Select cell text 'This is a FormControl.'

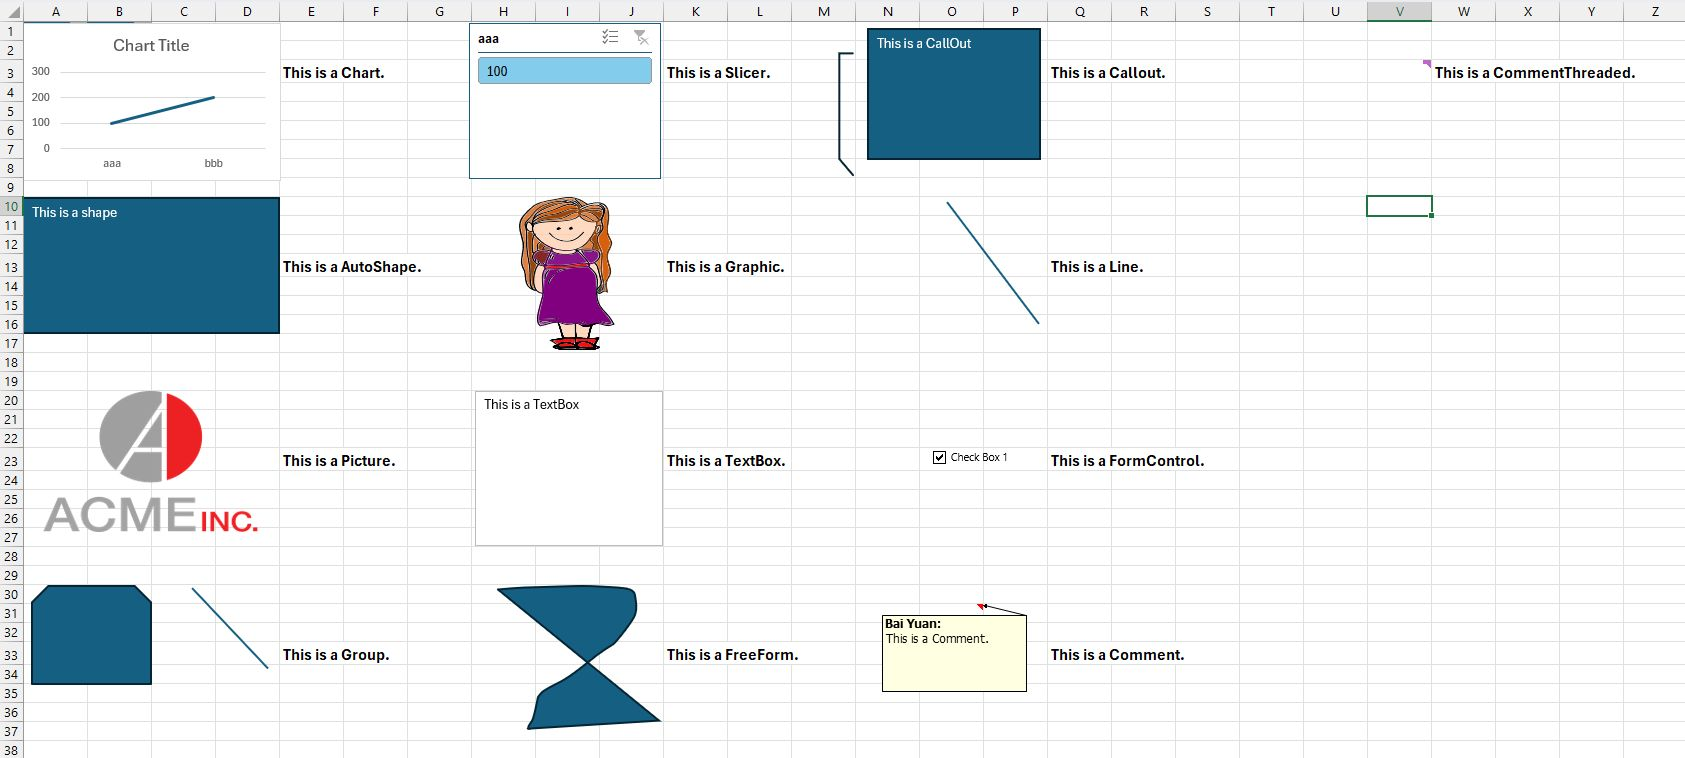(x=1127, y=461)
